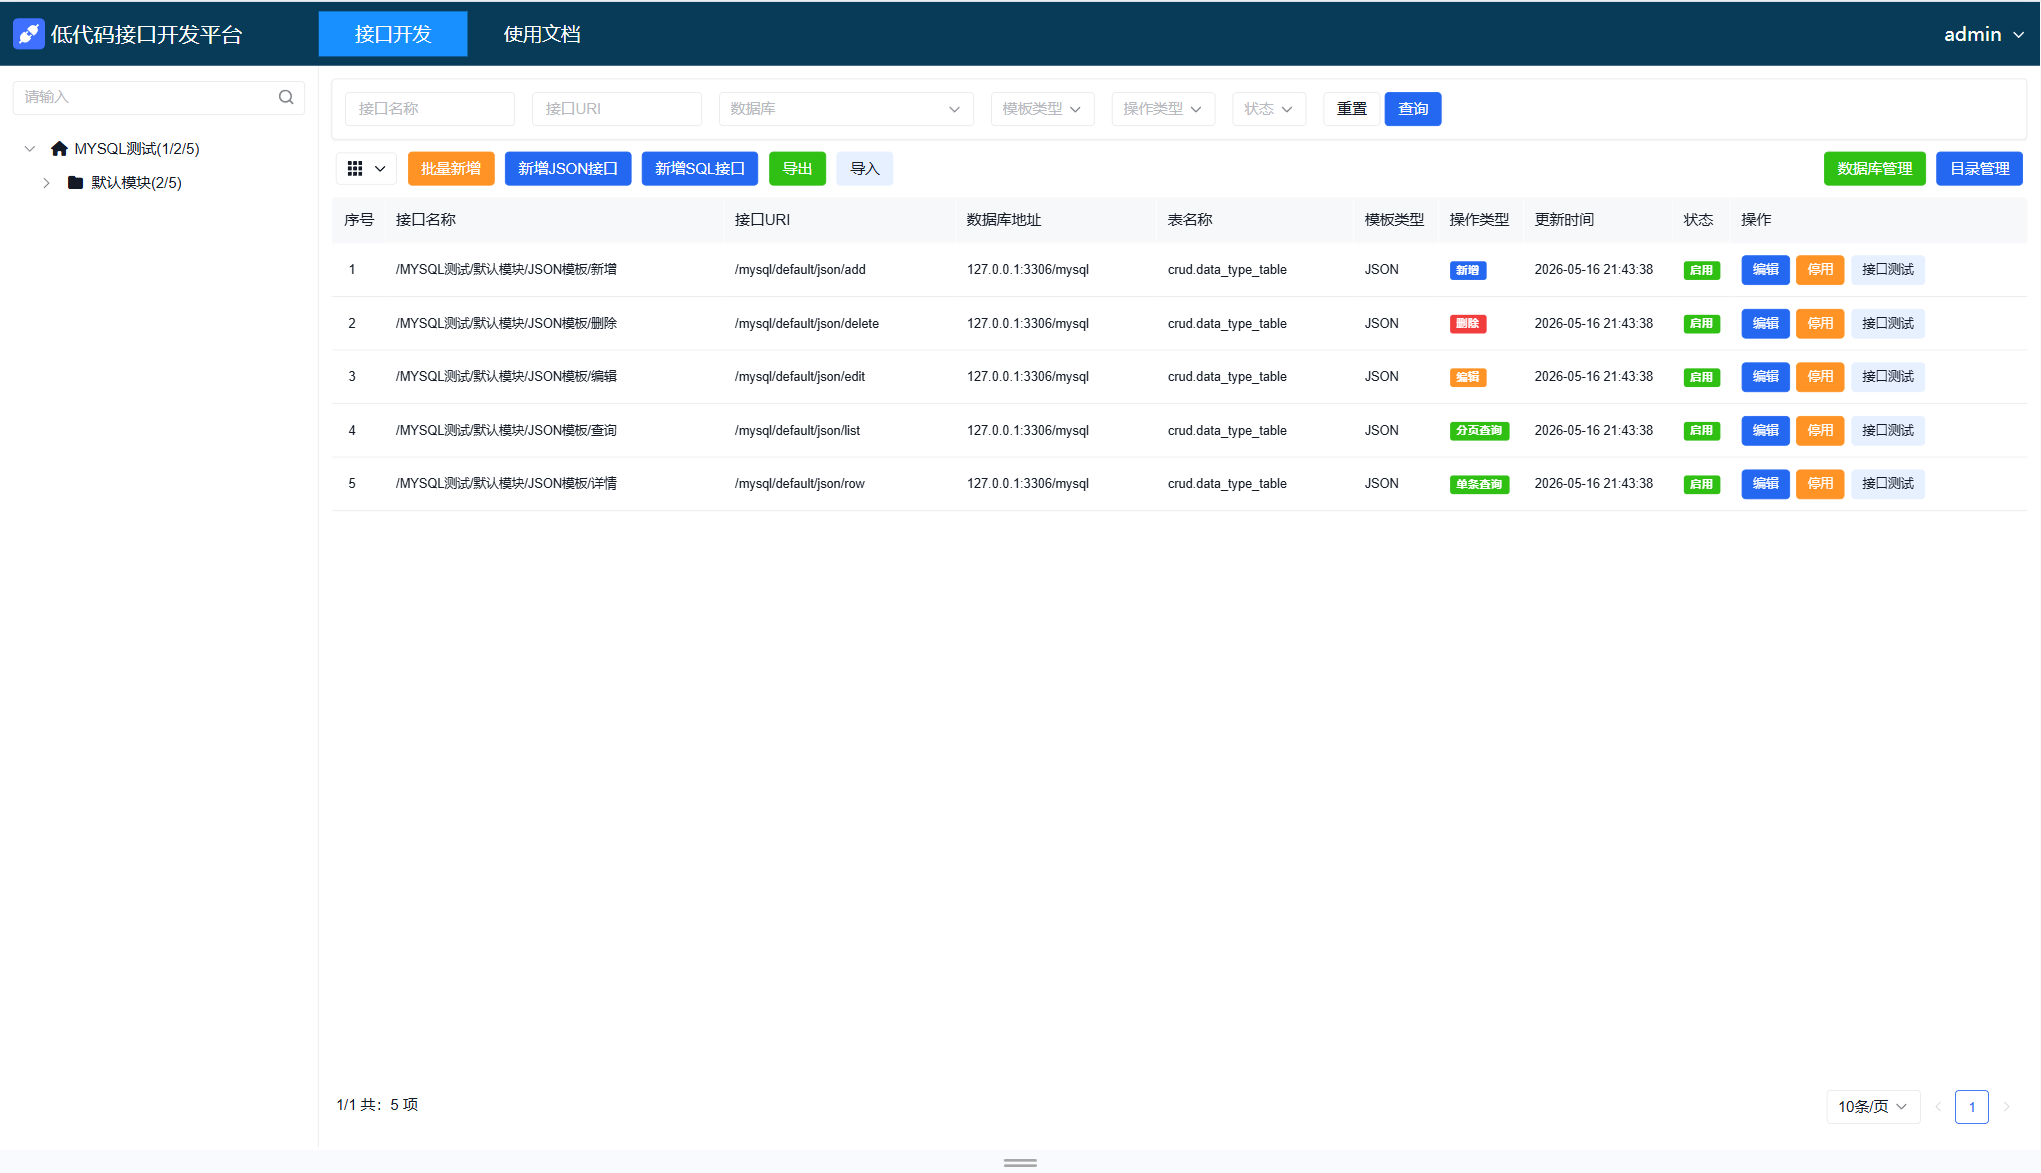Screen dimensions: 2041x1173
Task: Click the platform rocket logo icon
Action: click(x=28, y=34)
